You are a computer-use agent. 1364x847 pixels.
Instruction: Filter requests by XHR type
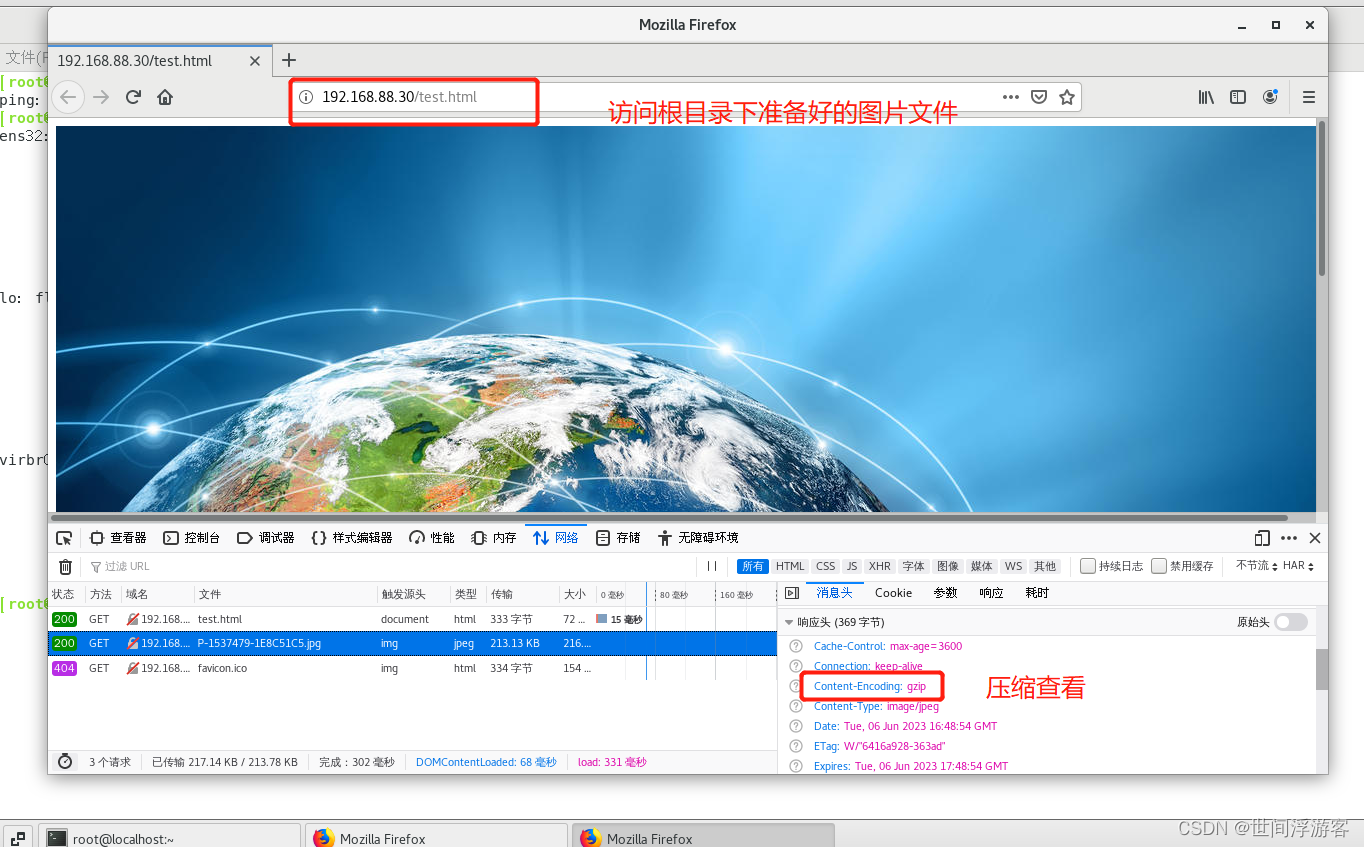(879, 566)
